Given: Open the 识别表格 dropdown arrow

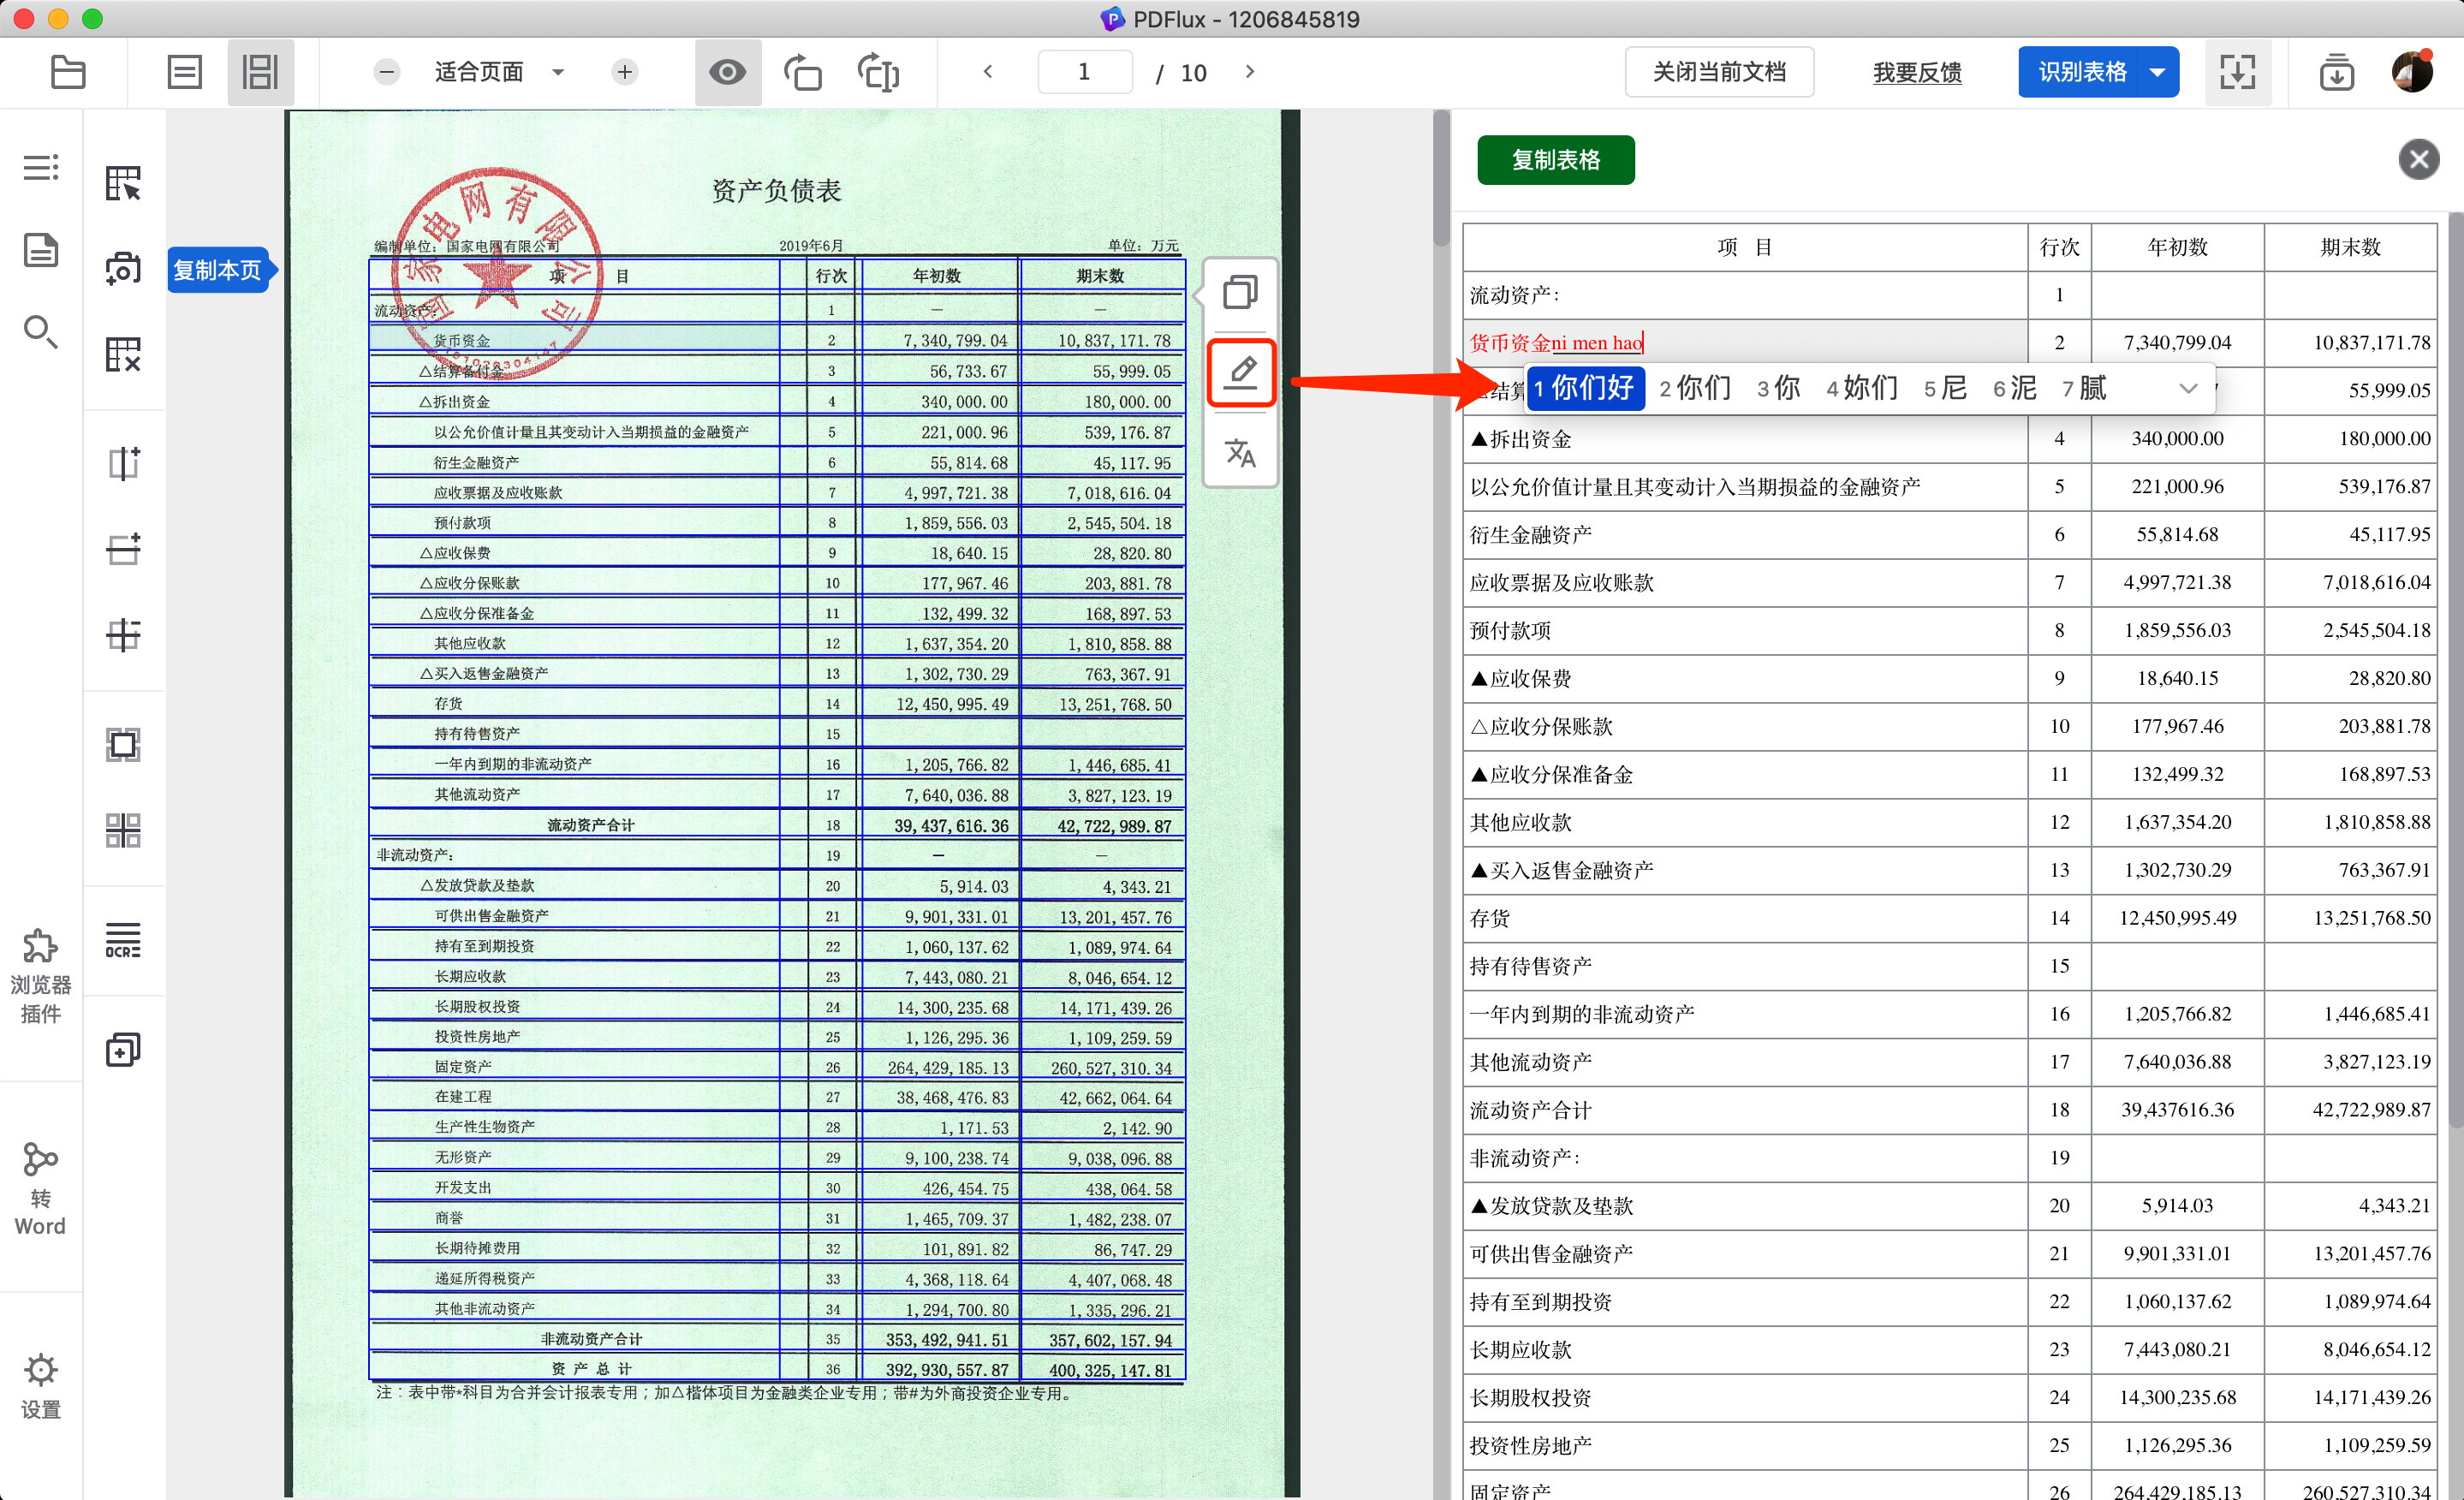Looking at the screenshot, I should coord(2157,72).
